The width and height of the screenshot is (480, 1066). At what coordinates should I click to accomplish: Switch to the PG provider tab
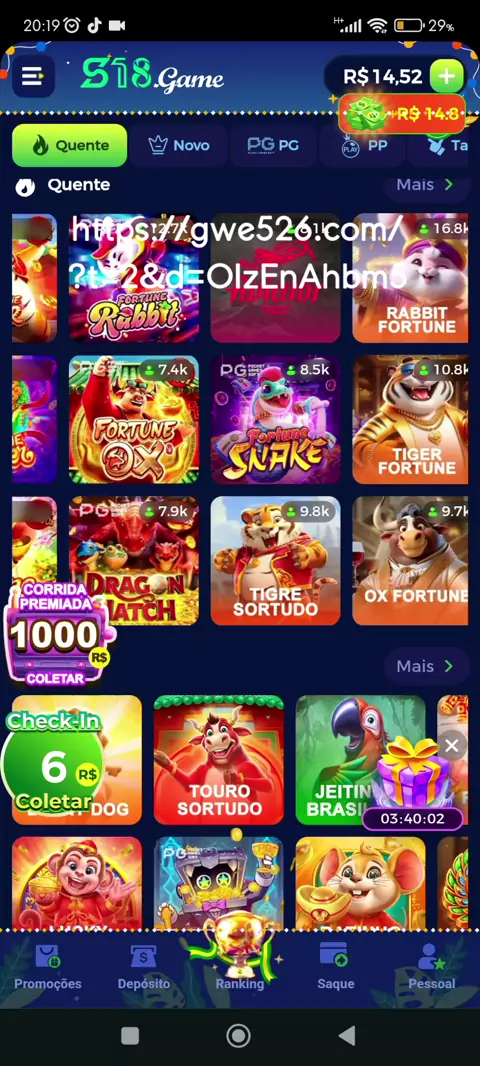point(273,145)
